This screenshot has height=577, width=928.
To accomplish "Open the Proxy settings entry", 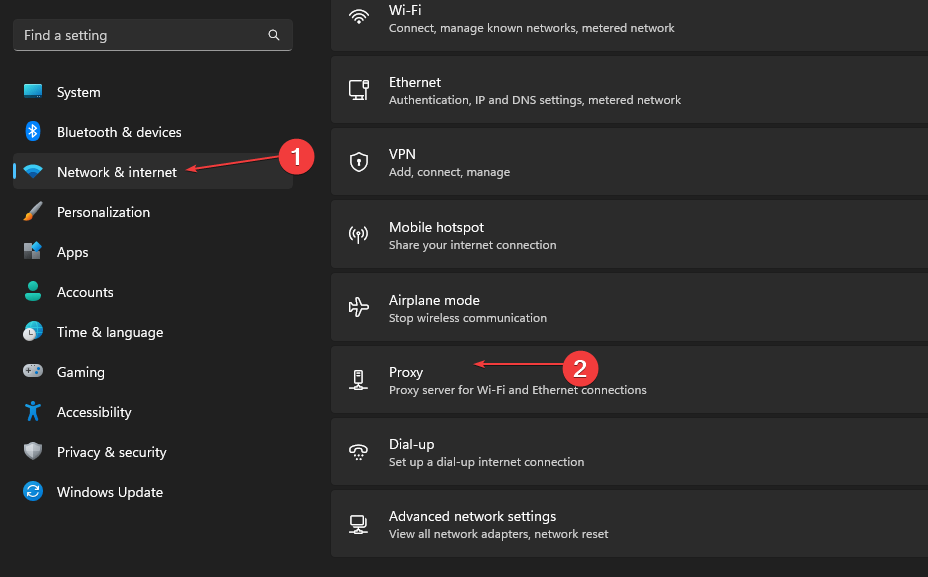I will point(450,379).
